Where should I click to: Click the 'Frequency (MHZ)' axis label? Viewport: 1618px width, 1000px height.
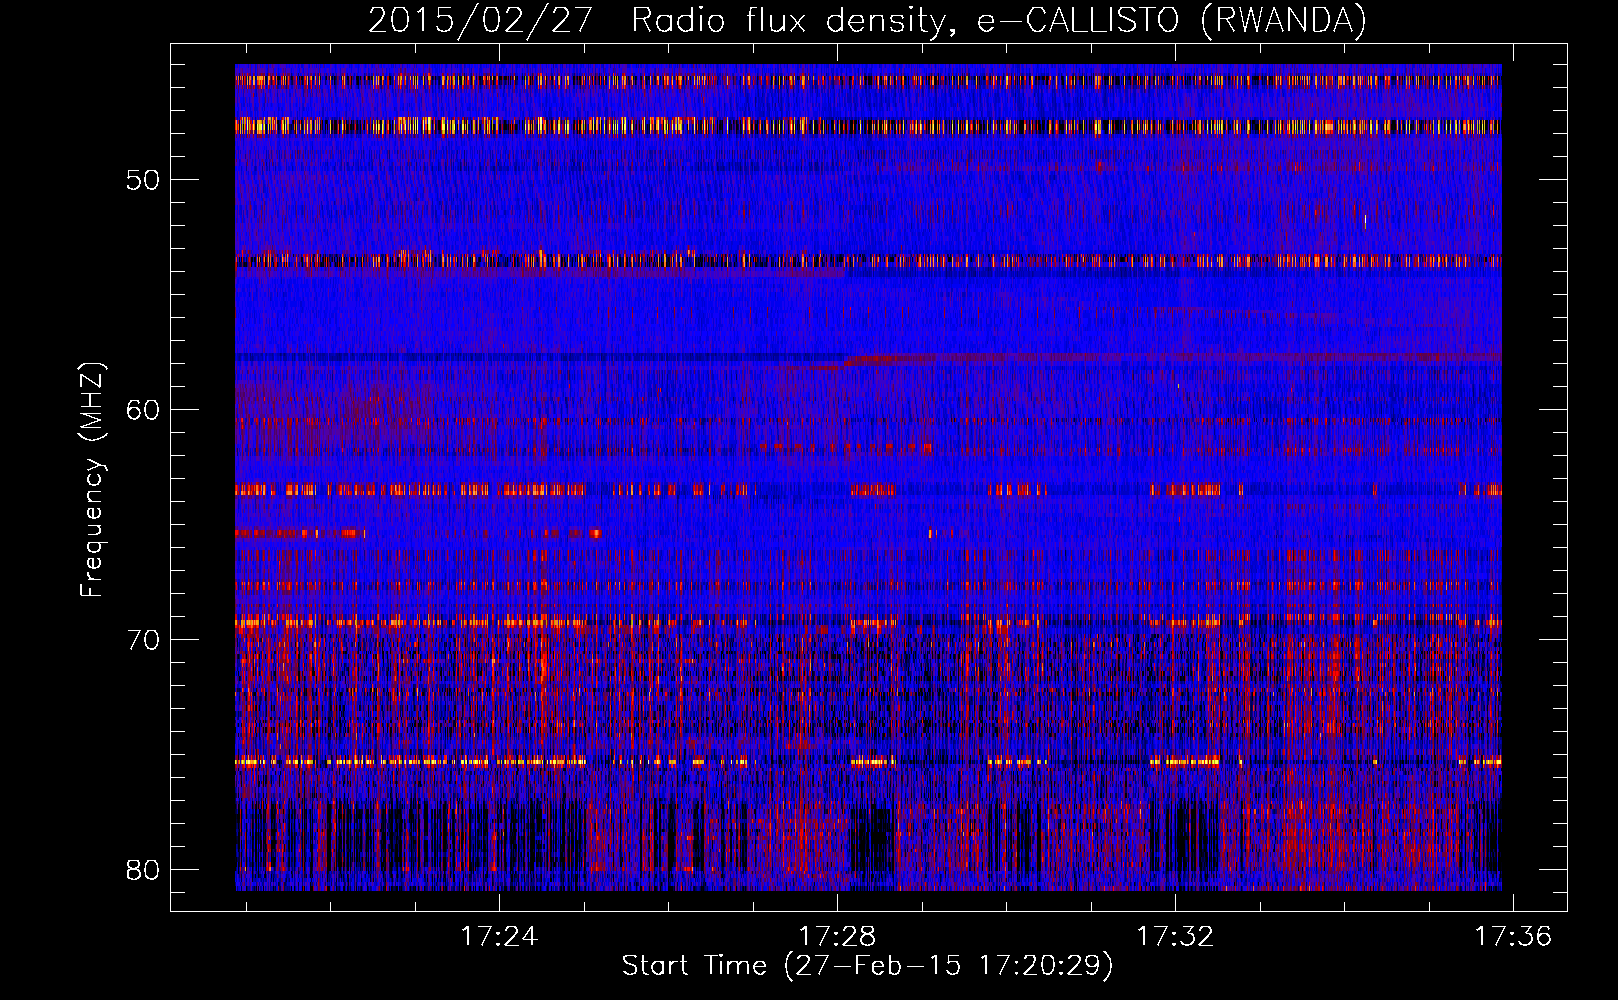[92, 479]
